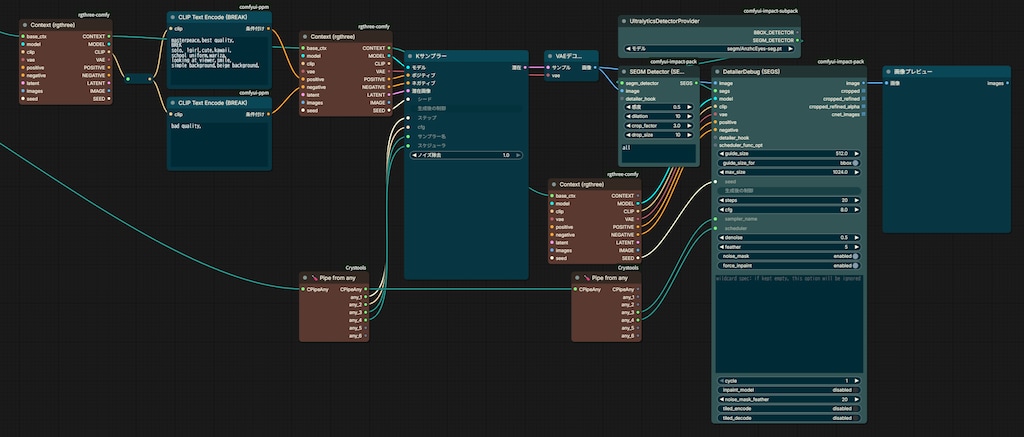Screen dimensions: 1024x437
Task: Open the モデル segm/AnzhcEyes-seg.pt combo
Action: pyautogui.click(x=709, y=48)
